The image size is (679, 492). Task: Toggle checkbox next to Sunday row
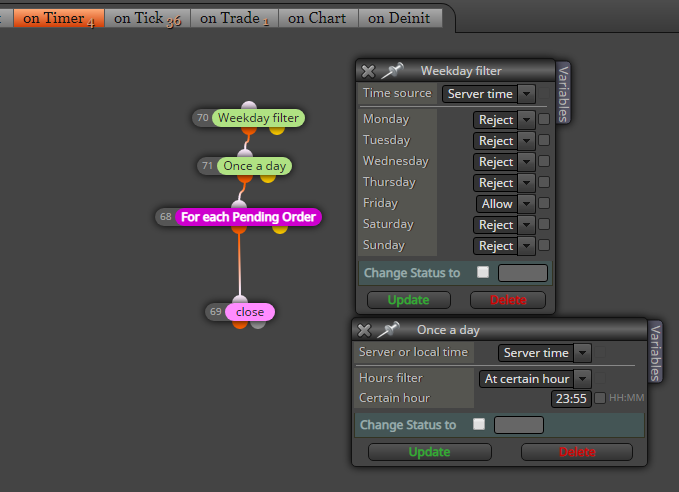(544, 245)
